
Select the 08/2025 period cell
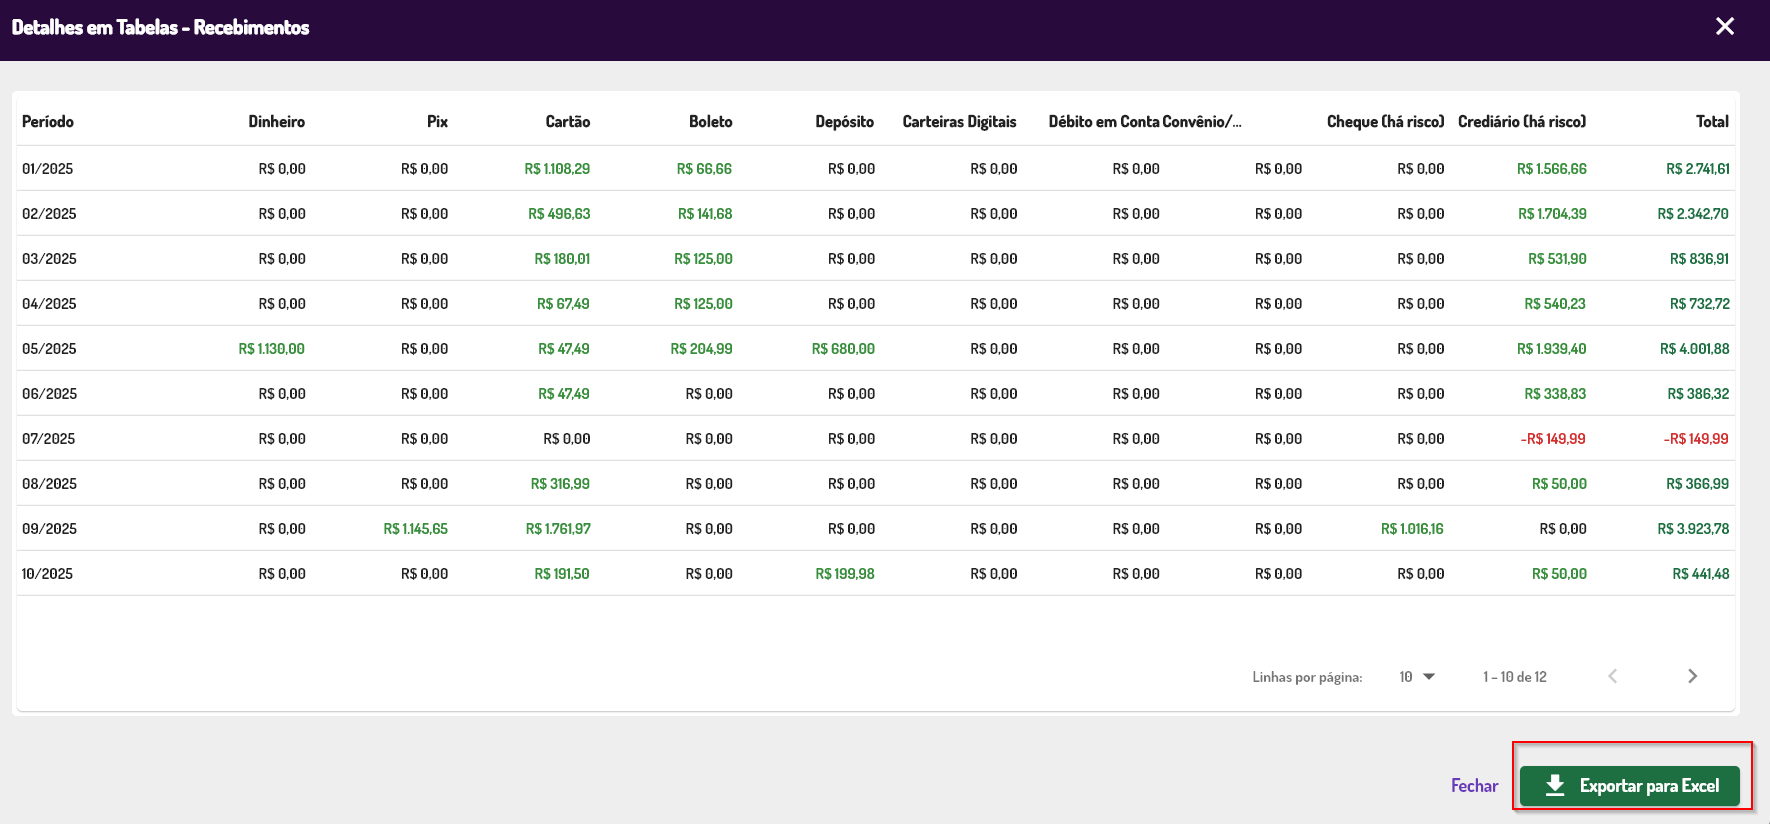pyautogui.click(x=49, y=484)
